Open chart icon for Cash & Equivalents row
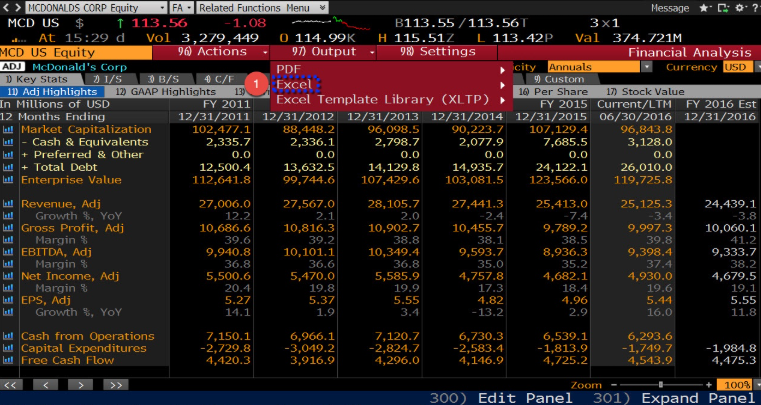Screen dimensions: 761x405 [8, 142]
